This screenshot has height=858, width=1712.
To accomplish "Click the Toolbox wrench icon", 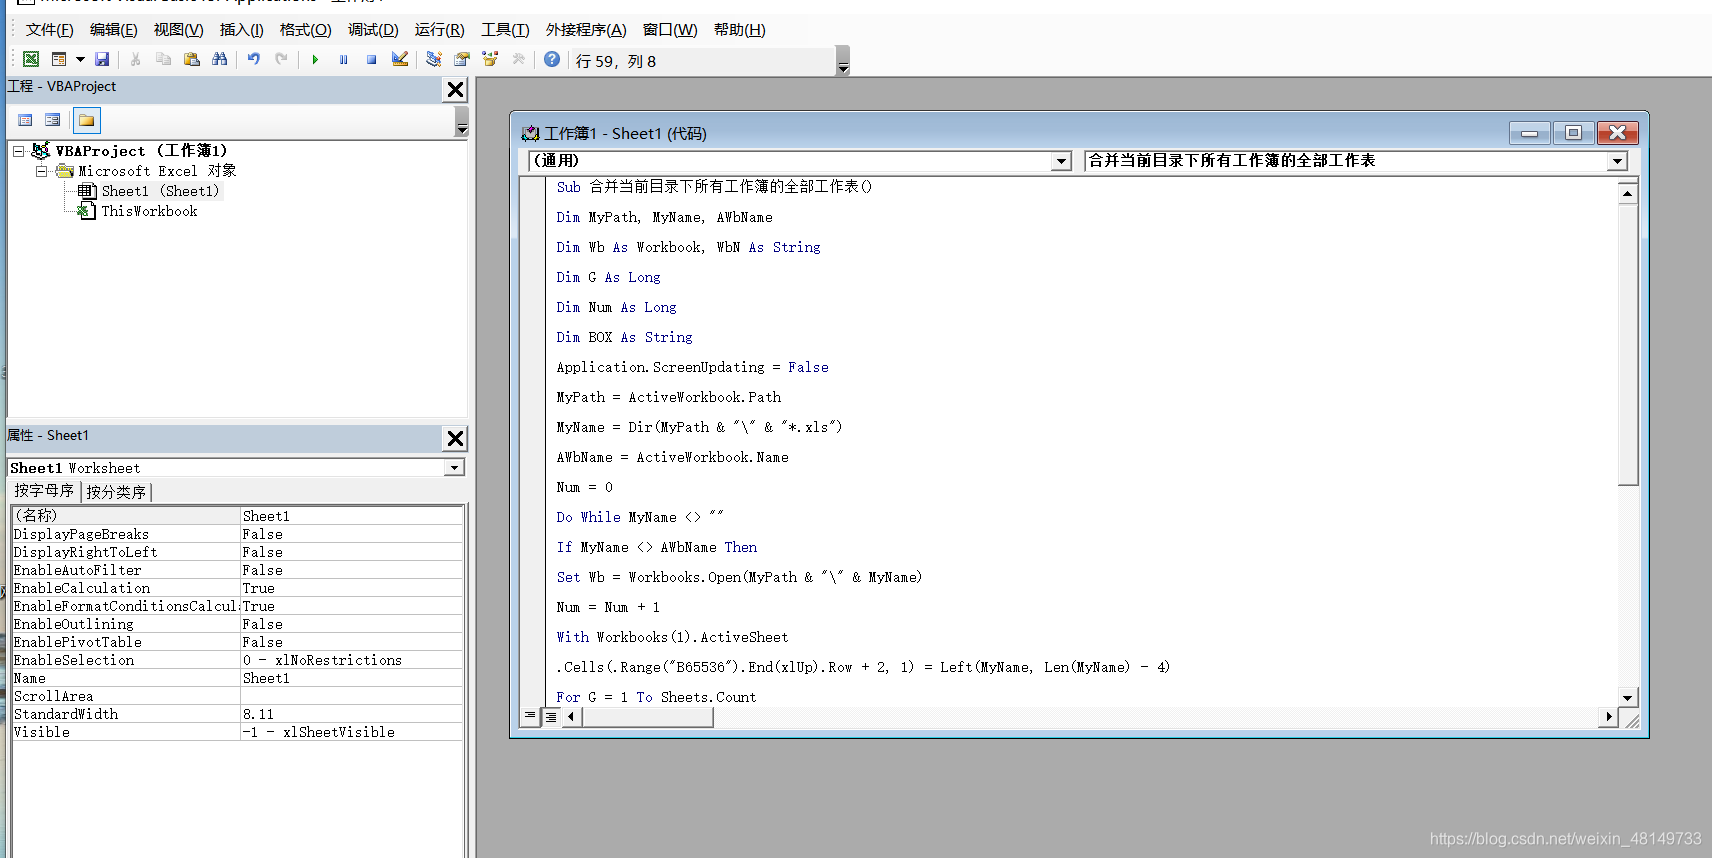I will (518, 60).
